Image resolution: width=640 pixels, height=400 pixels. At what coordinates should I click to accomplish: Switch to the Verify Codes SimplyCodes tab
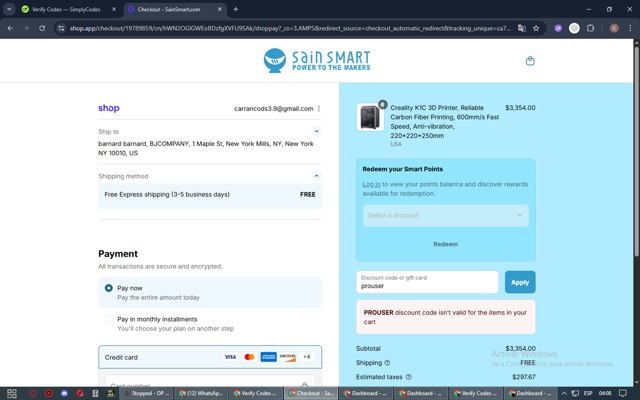(x=66, y=9)
